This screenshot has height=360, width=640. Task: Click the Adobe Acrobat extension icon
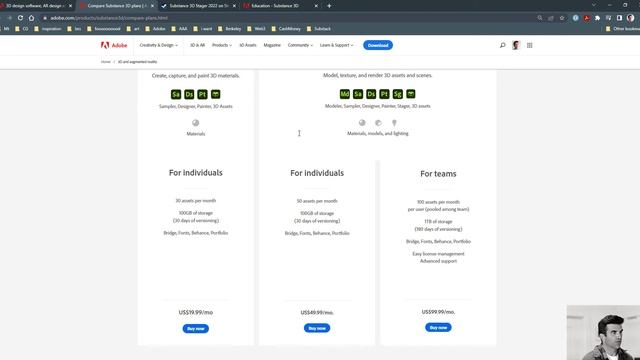click(587, 18)
